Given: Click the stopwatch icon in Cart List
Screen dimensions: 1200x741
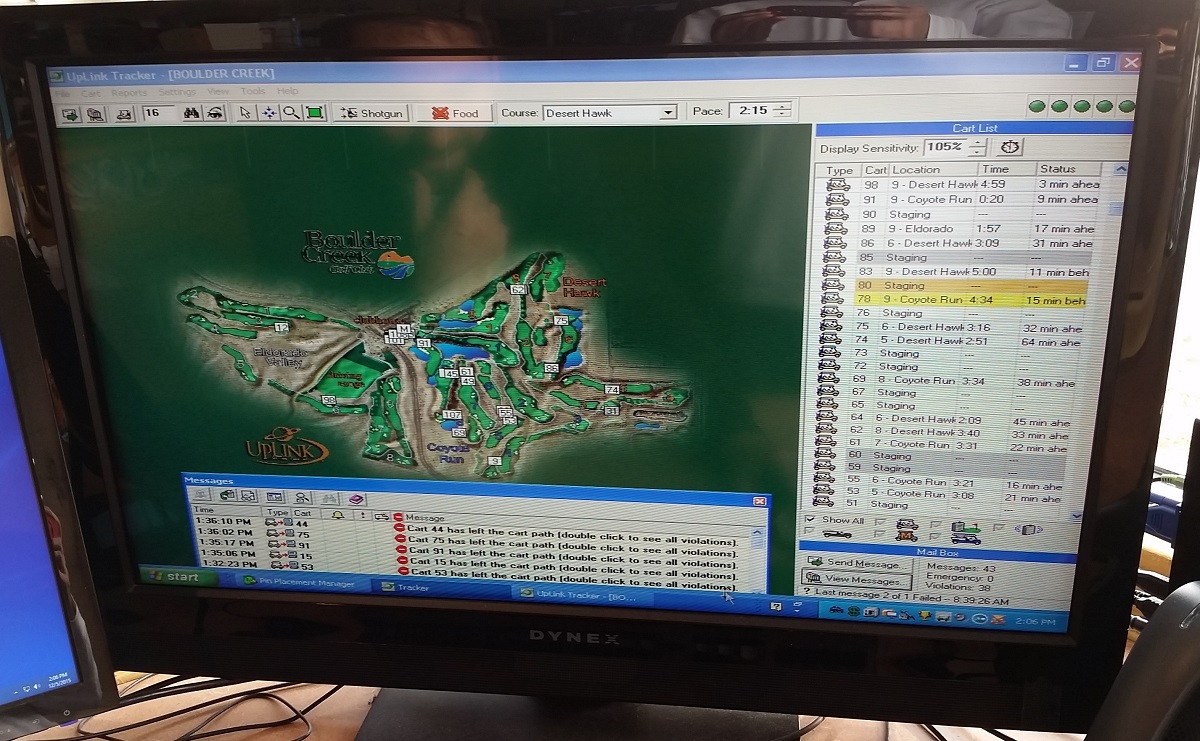Looking at the screenshot, I should (x=1011, y=147).
